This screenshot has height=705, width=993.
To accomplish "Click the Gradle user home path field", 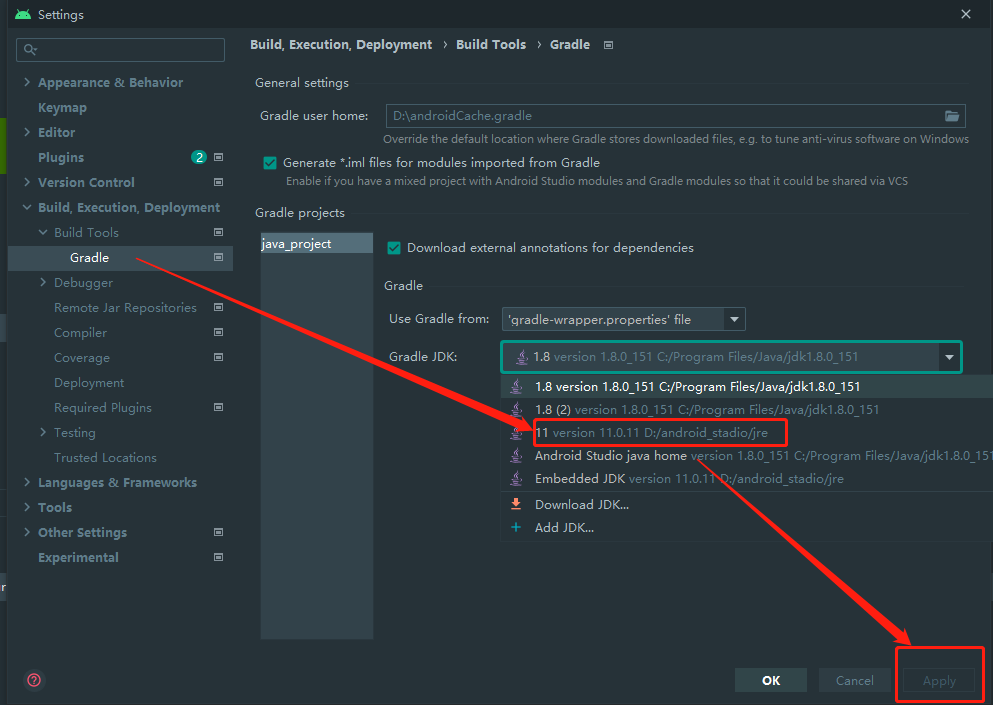I will (x=675, y=116).
